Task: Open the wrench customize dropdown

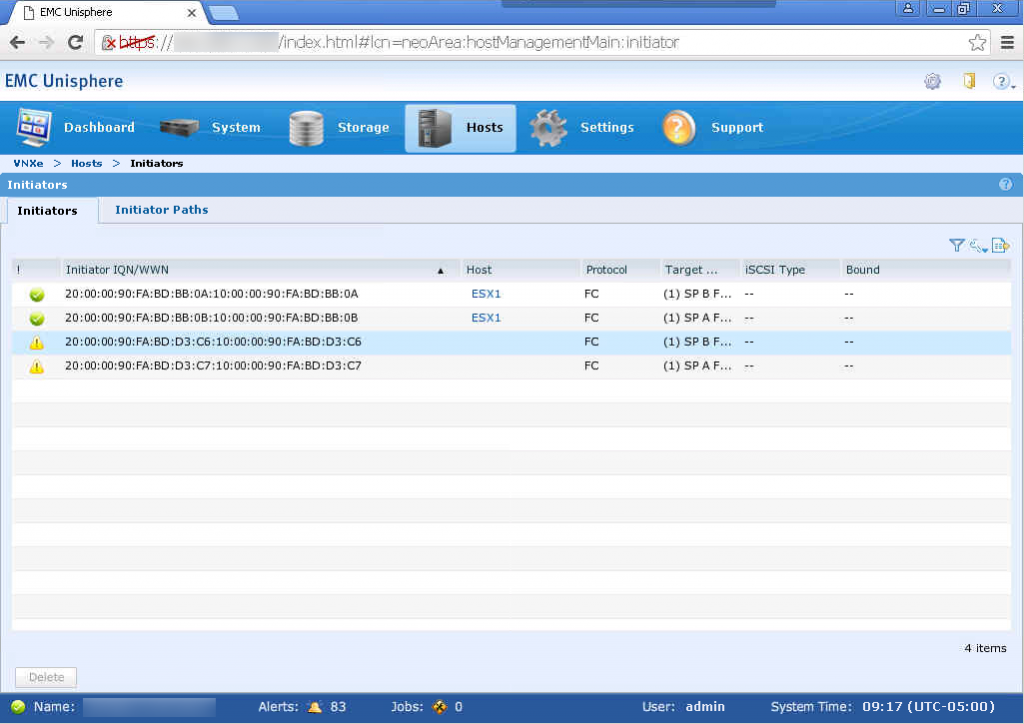Action: click(978, 245)
